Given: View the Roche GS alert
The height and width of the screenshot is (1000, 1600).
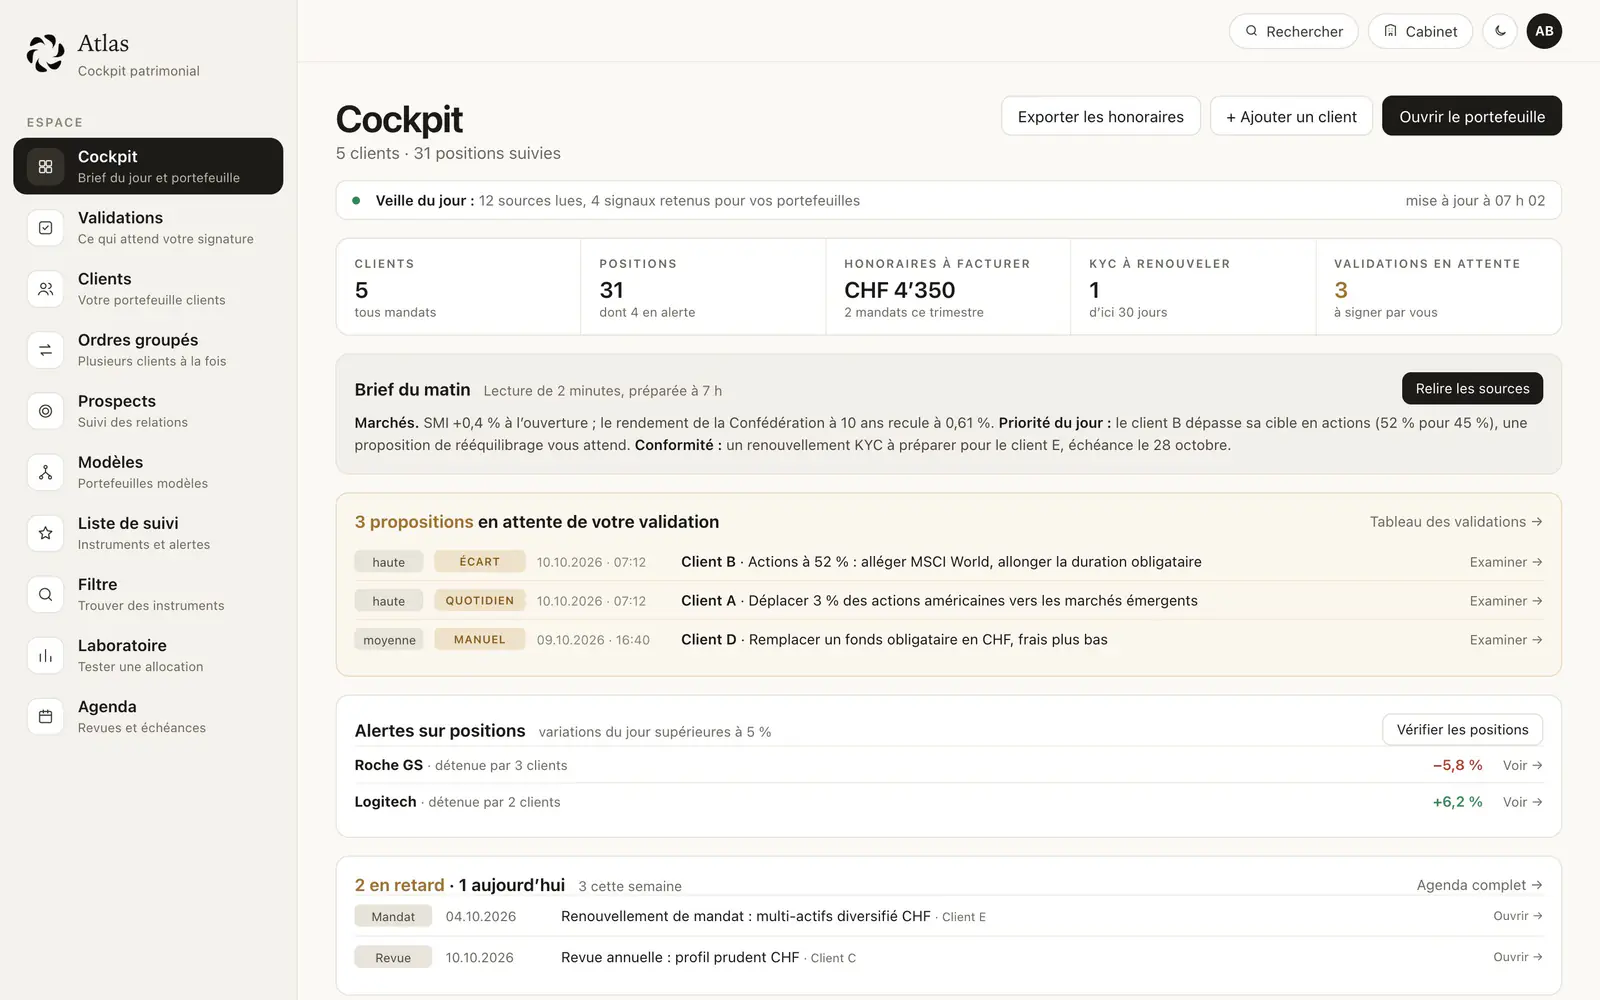Looking at the screenshot, I should pos(1522,765).
